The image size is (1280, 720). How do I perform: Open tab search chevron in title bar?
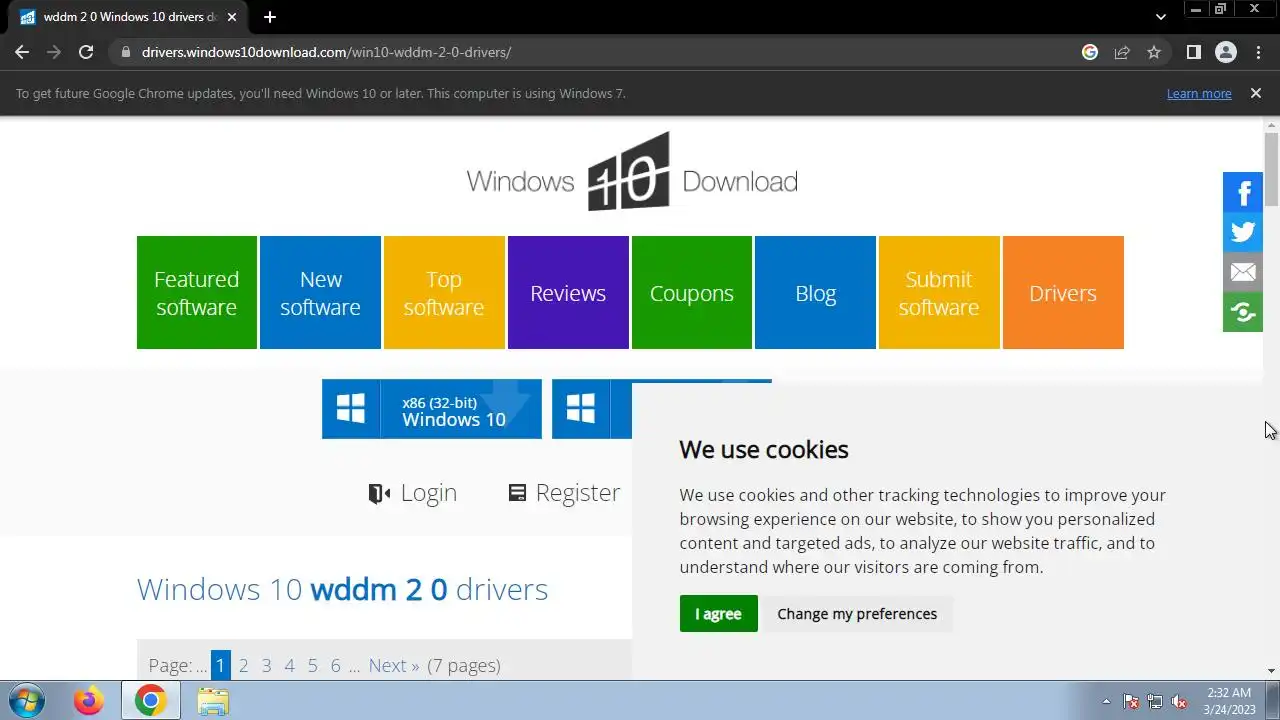coord(1160,17)
